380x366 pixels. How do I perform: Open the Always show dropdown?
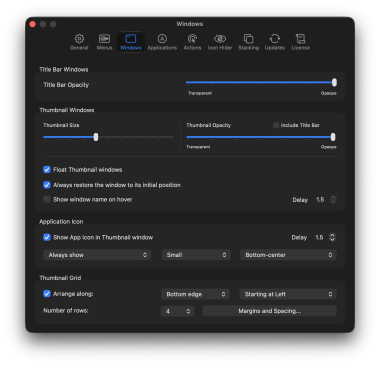(97, 255)
